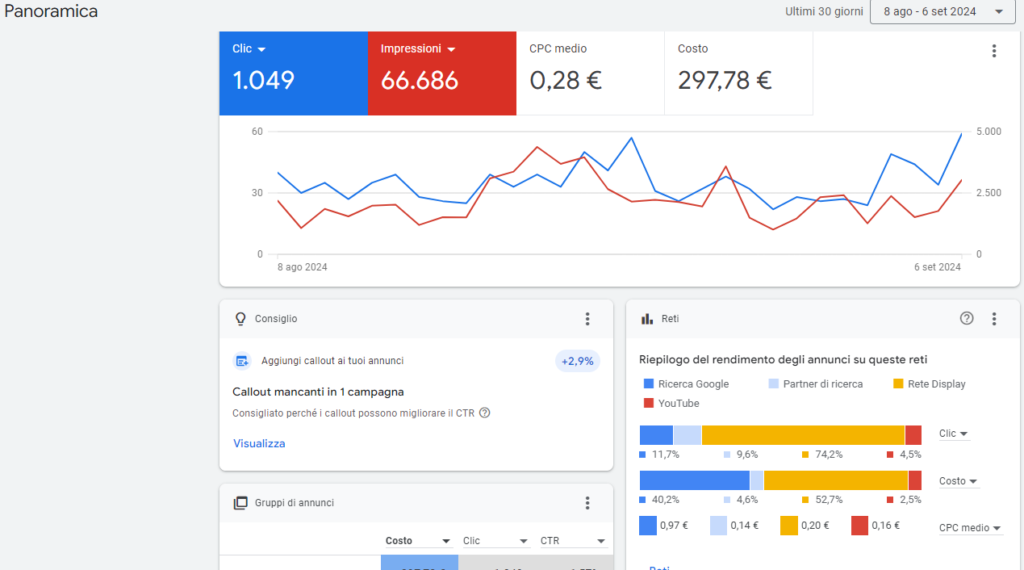Click the Panoramica page title

[51, 11]
